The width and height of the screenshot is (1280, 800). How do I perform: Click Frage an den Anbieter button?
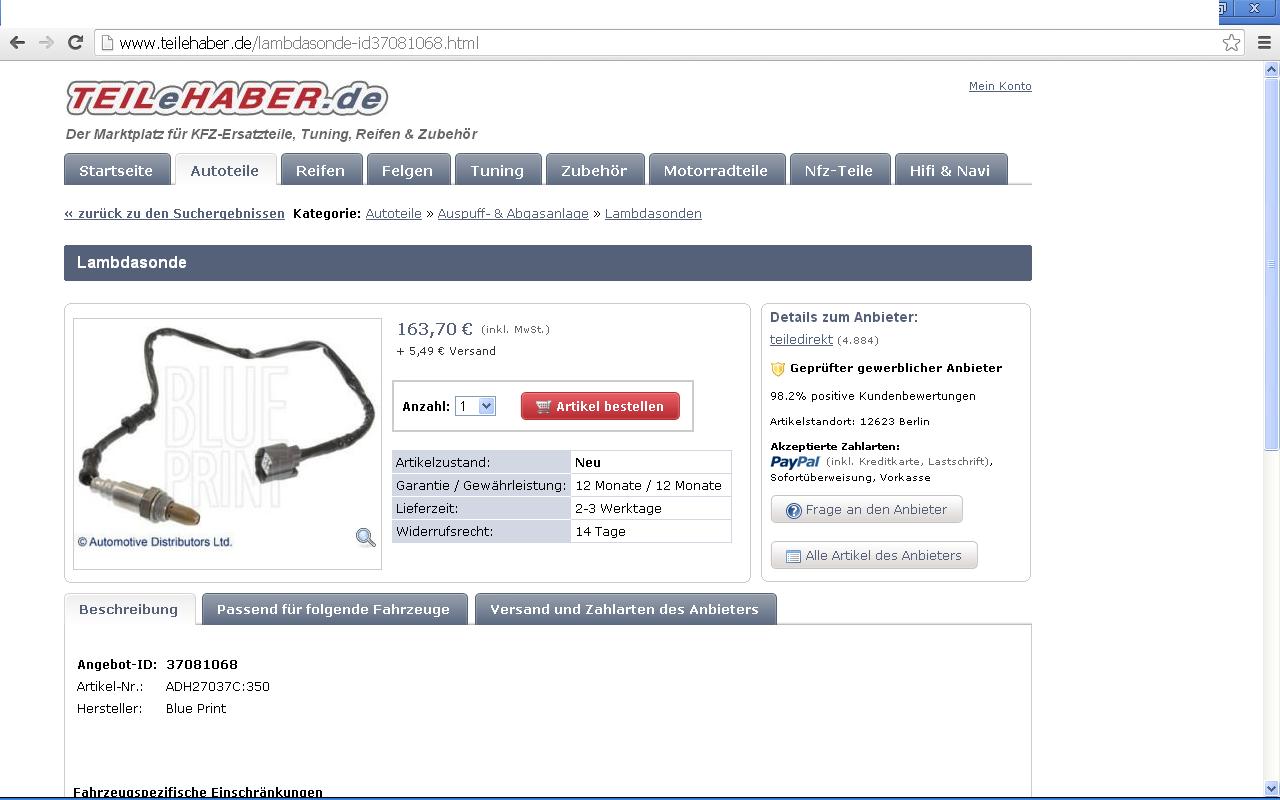pos(866,510)
